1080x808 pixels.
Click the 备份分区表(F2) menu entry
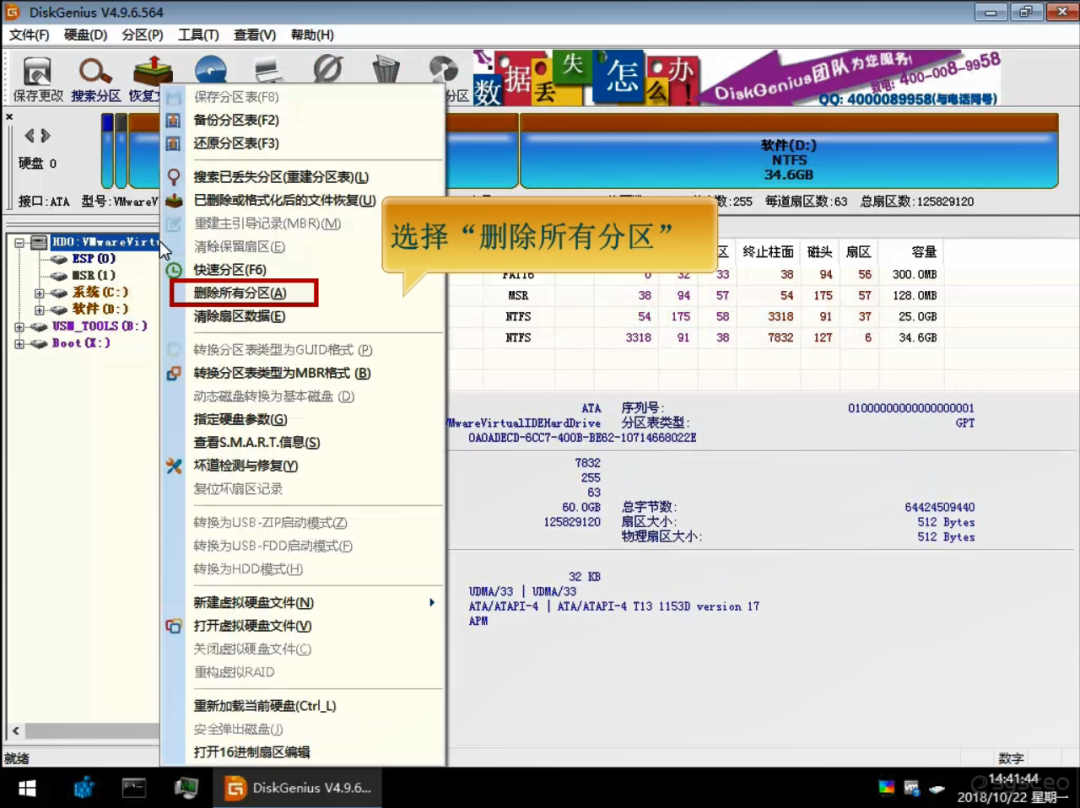click(x=236, y=120)
